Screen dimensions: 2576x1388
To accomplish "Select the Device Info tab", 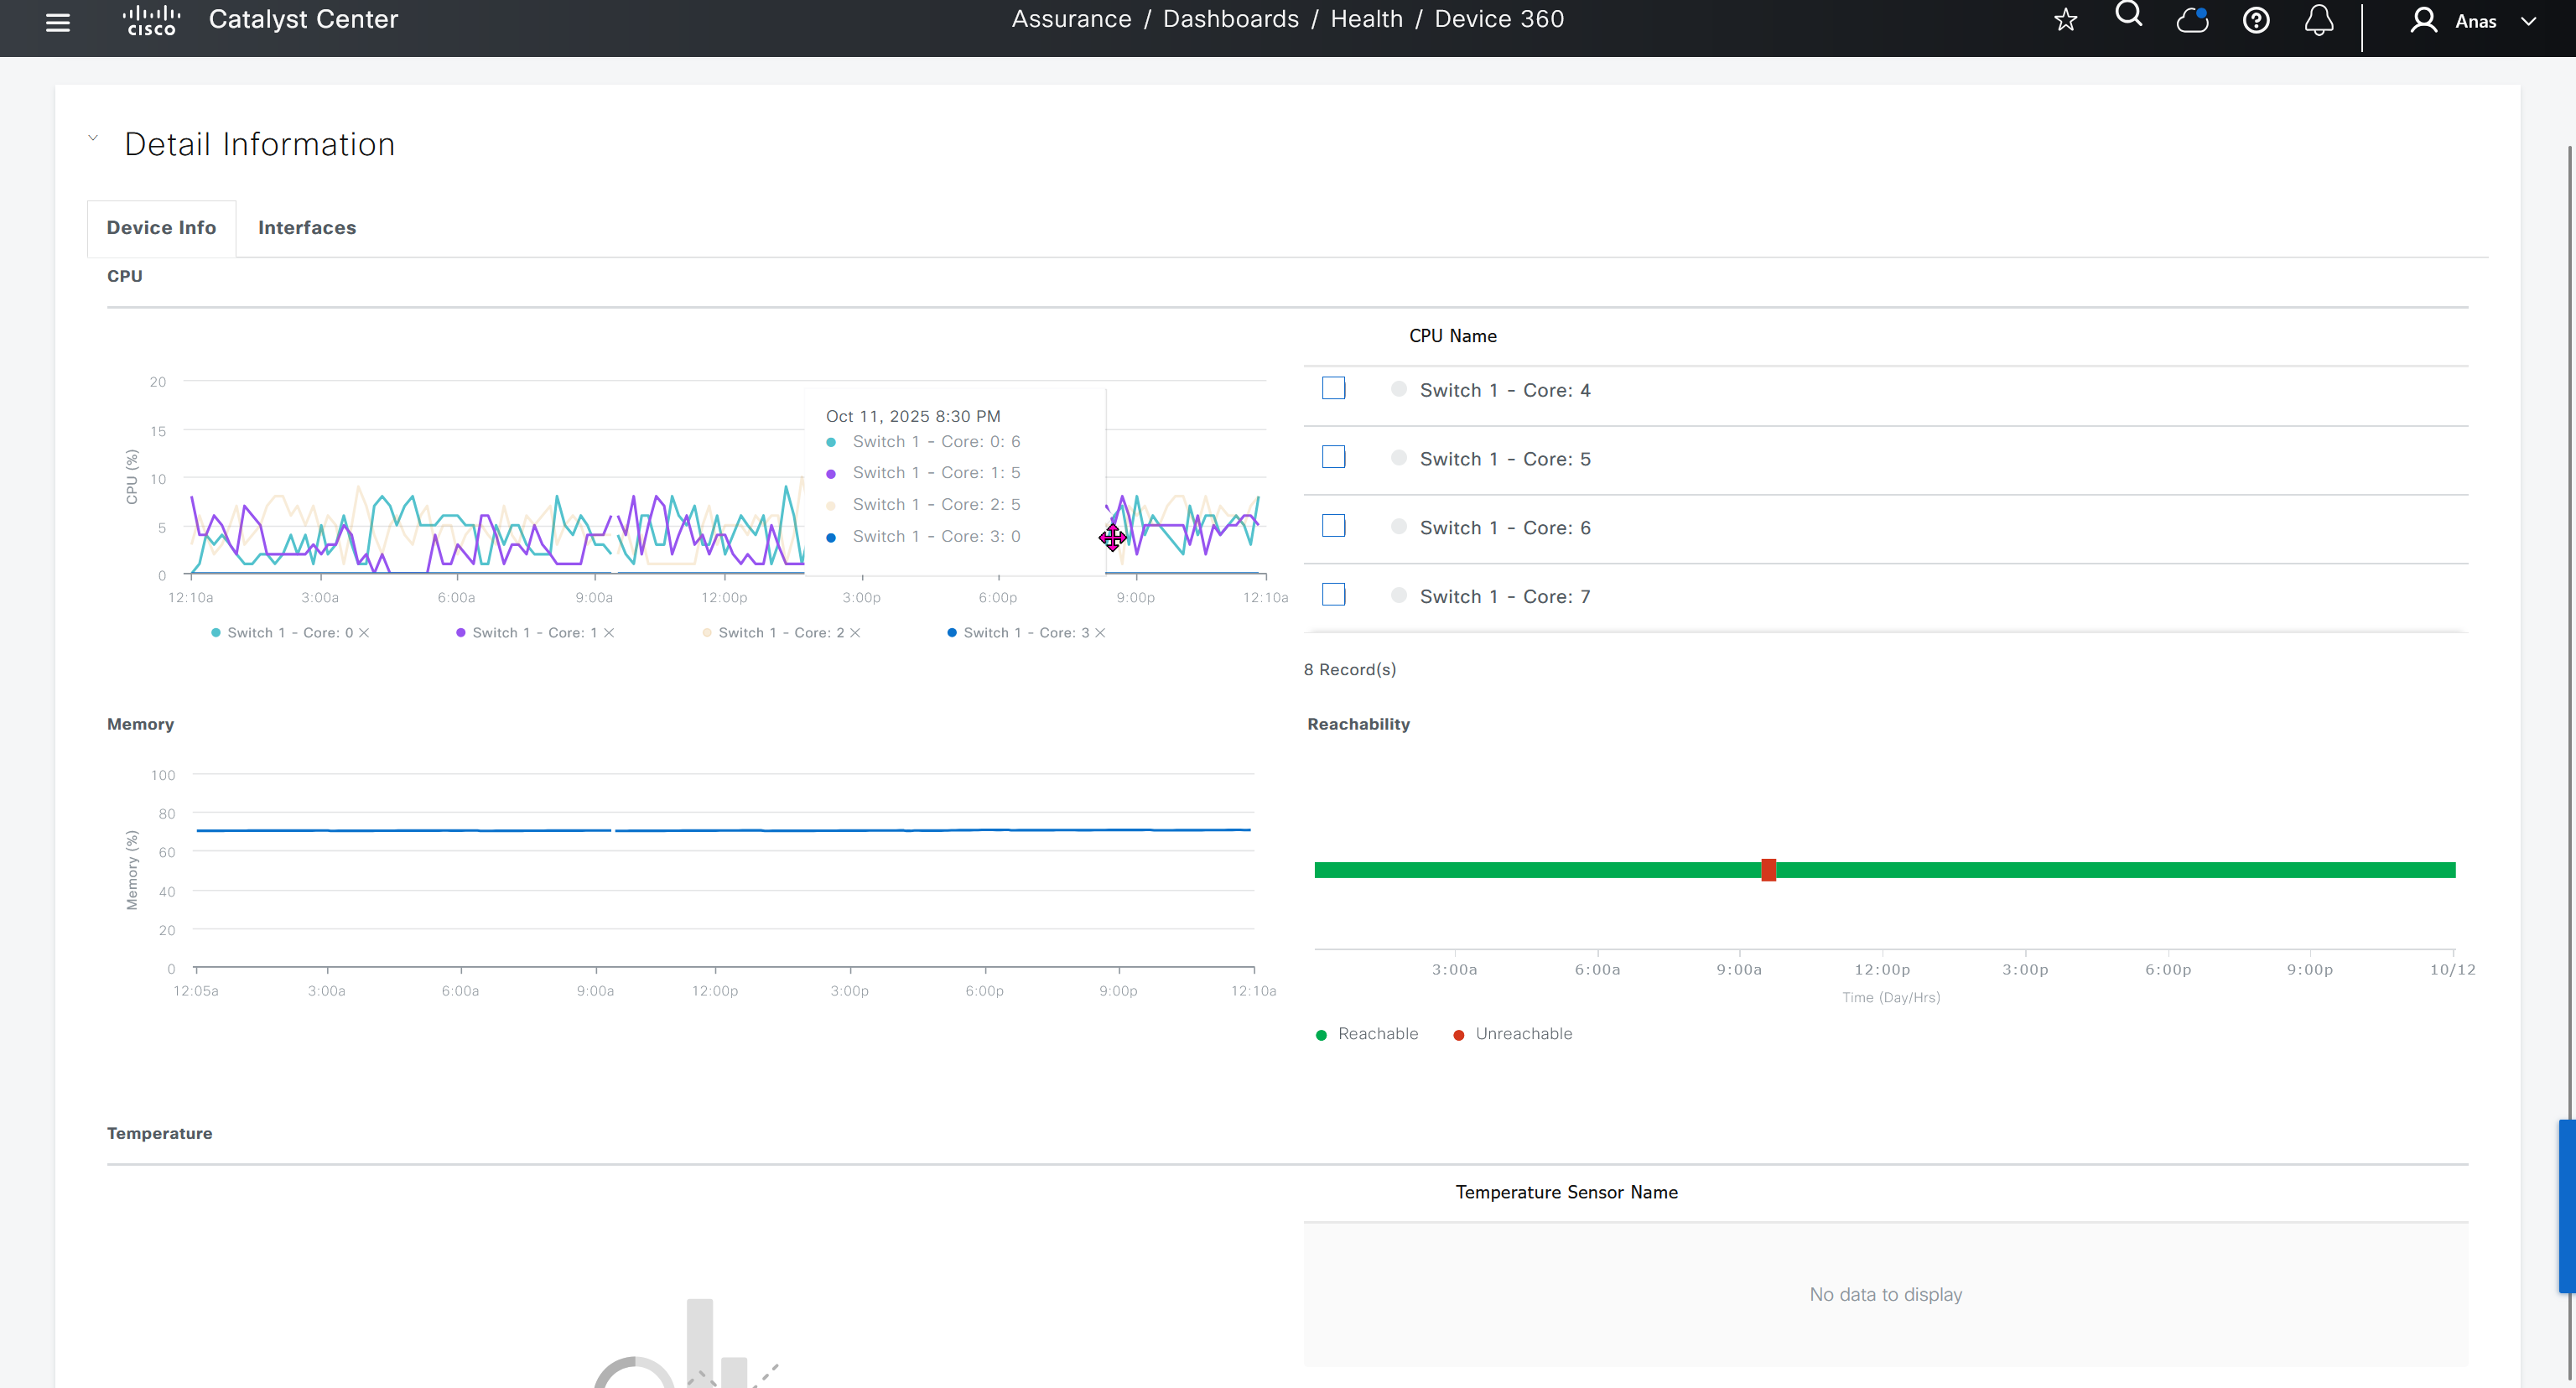I will point(161,227).
